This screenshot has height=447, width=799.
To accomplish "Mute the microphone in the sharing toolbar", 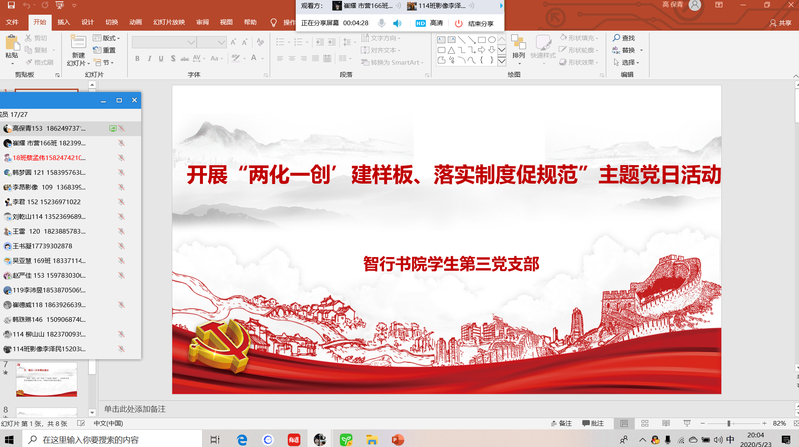I will point(382,22).
